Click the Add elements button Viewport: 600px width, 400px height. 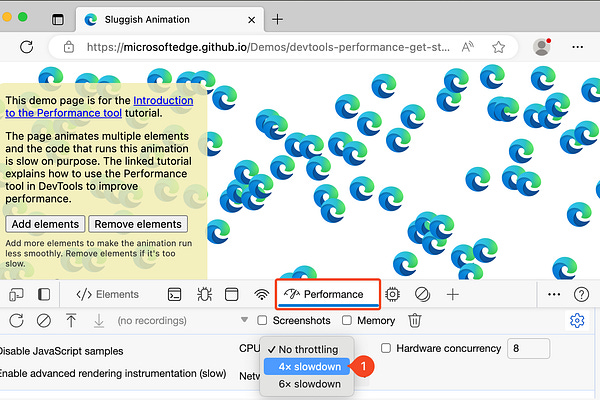(x=45, y=224)
